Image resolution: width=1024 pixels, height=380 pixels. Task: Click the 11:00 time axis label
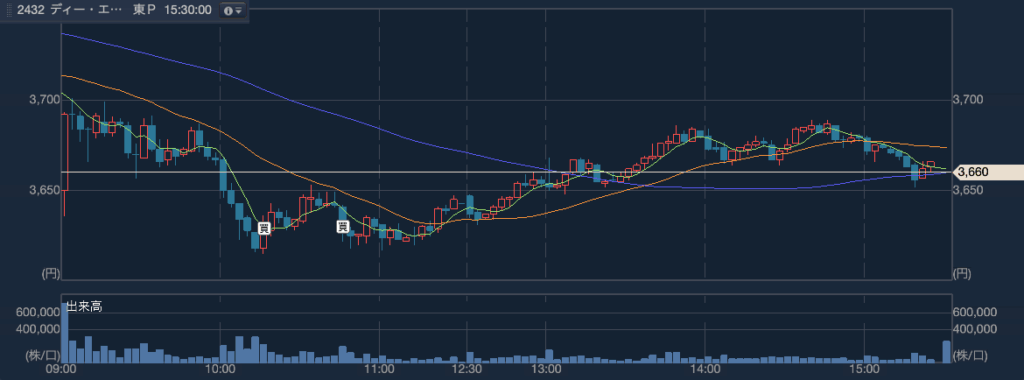[x=379, y=370]
